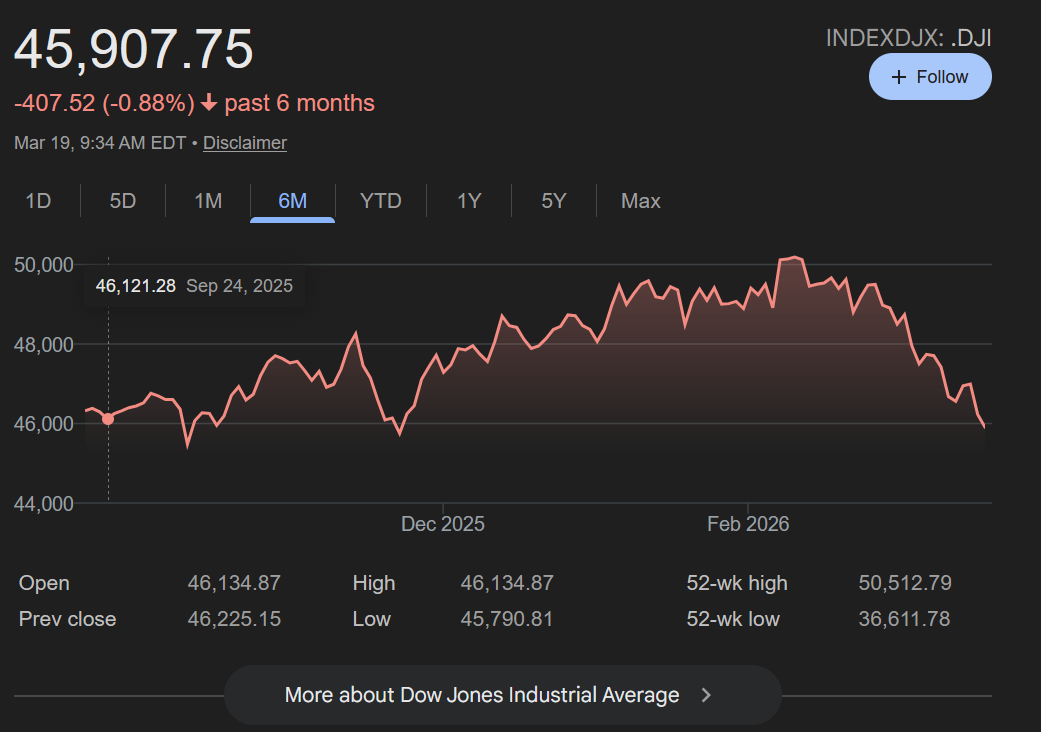This screenshot has height=732, width=1041.
Task: Click the 46,000 y-axis label
Action: pos(44,423)
